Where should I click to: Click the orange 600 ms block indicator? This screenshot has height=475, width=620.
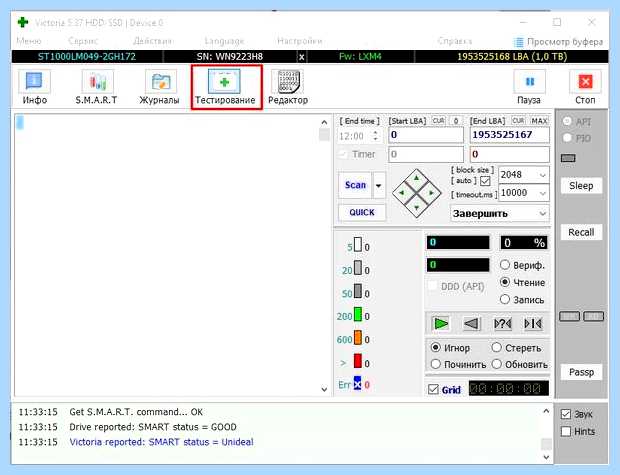tap(357, 338)
